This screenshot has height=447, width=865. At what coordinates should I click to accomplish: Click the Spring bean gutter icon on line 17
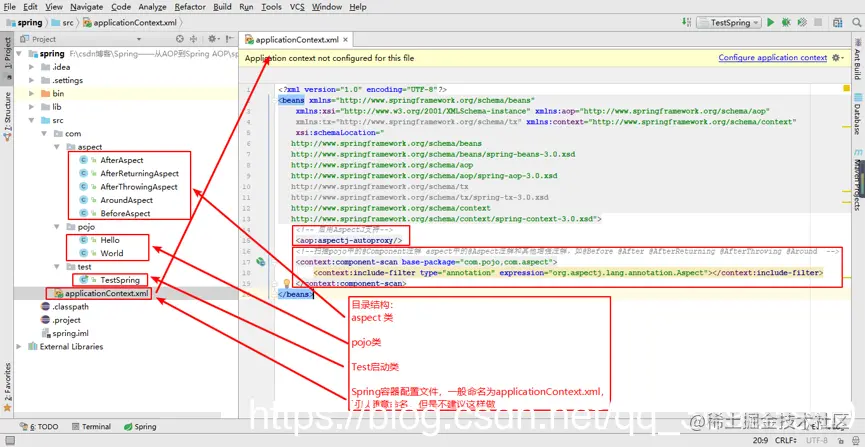(x=260, y=262)
